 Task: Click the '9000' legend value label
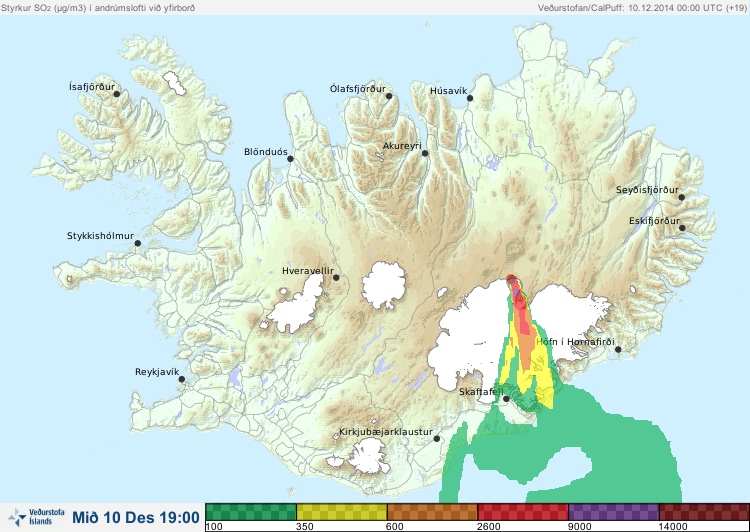pyautogui.click(x=579, y=527)
